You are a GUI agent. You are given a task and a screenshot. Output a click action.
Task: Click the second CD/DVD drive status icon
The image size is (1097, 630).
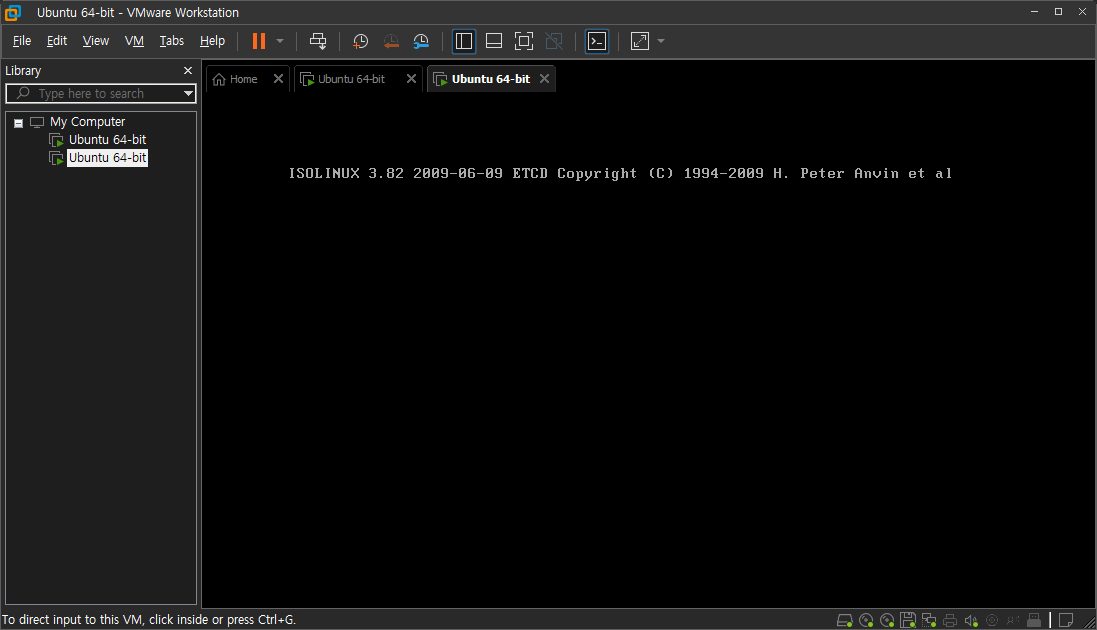pyautogui.click(x=887, y=620)
